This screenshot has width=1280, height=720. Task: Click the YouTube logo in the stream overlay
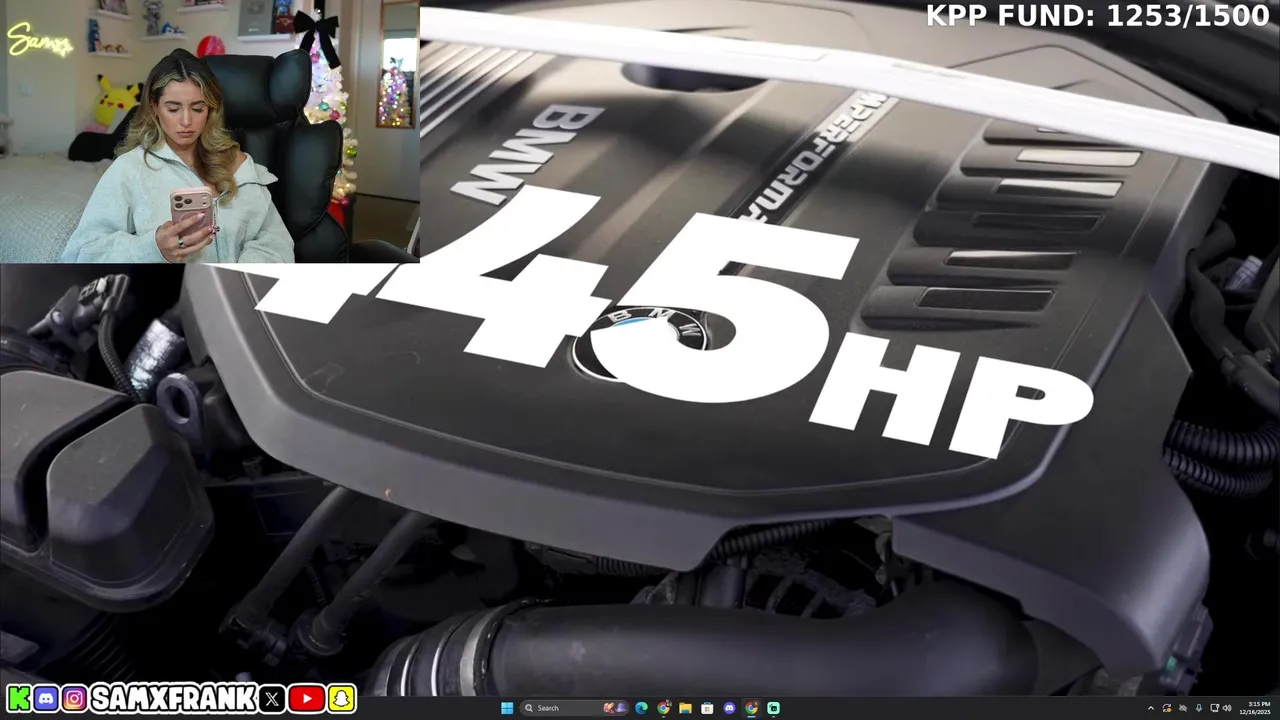(x=306, y=698)
